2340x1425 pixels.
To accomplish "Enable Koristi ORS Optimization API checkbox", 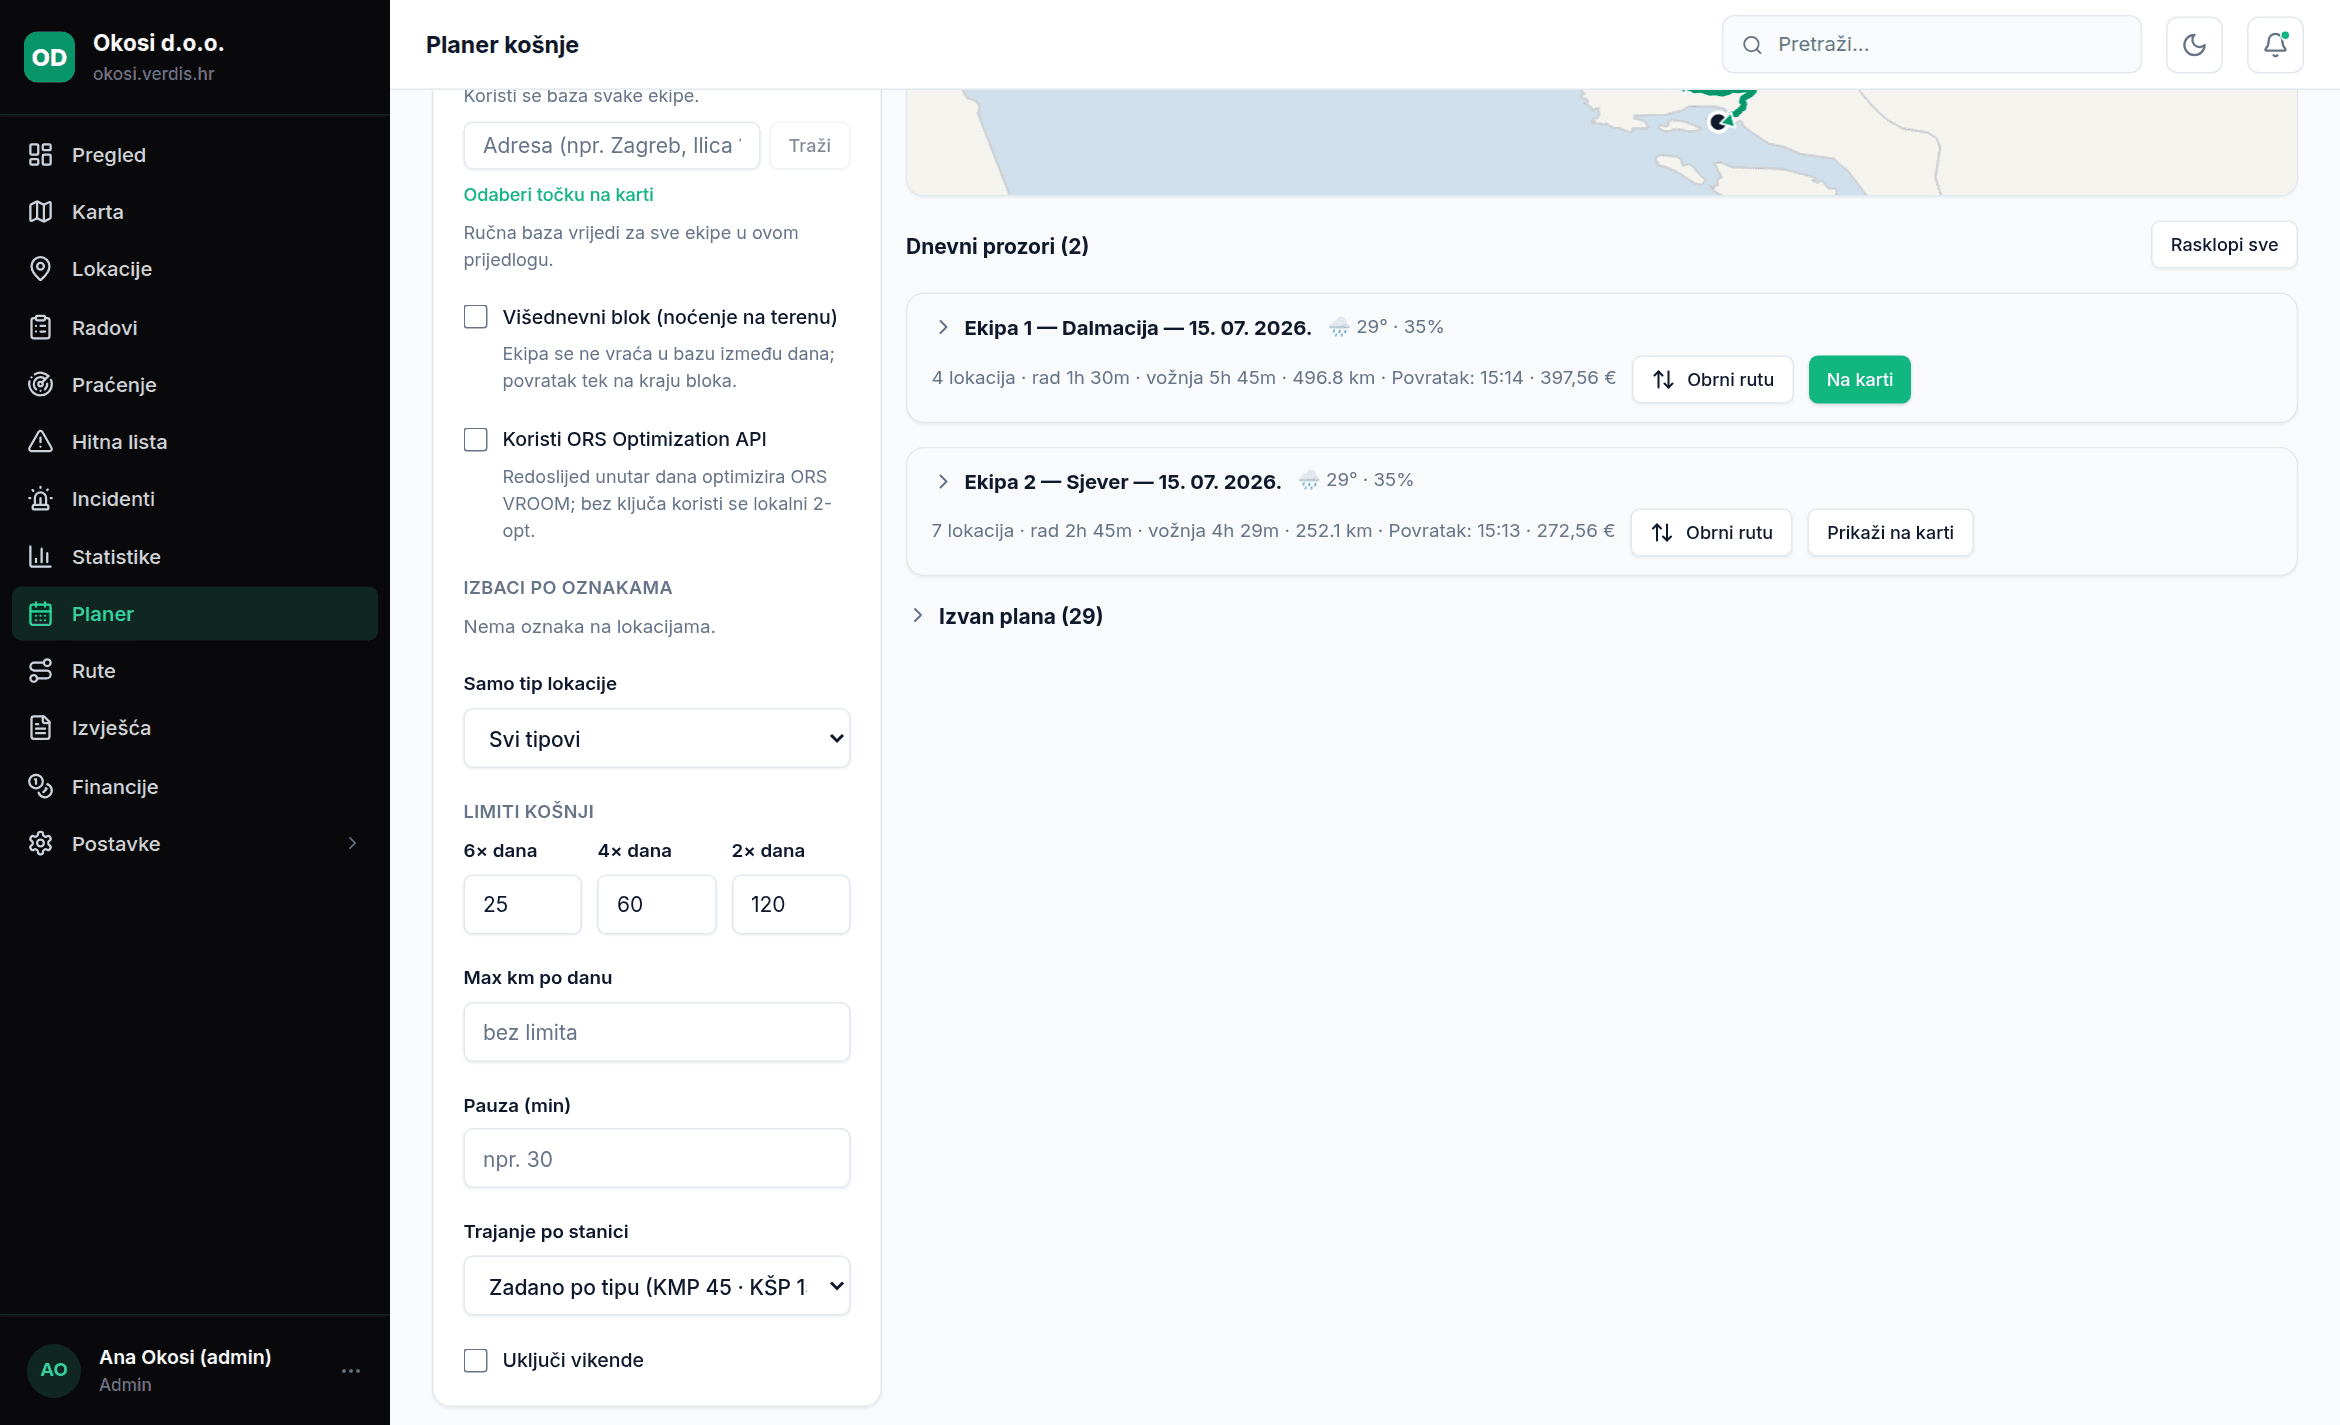I will 476,439.
